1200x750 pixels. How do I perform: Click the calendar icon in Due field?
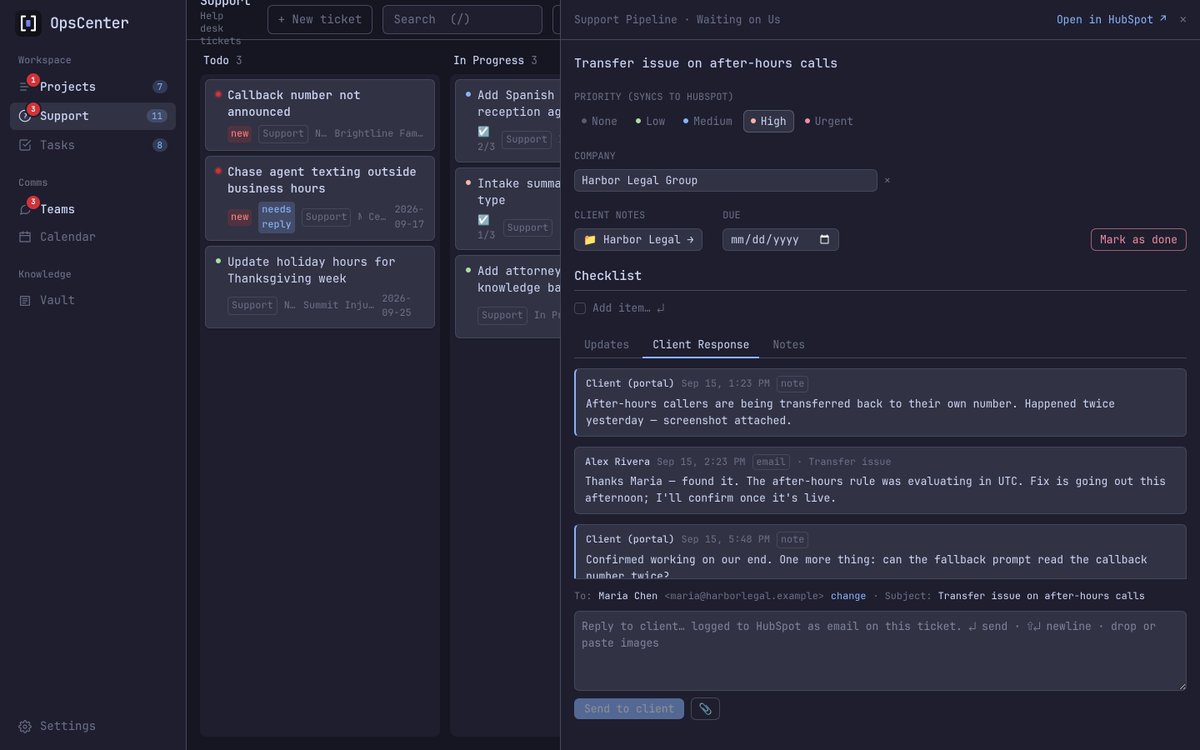tap(825, 240)
